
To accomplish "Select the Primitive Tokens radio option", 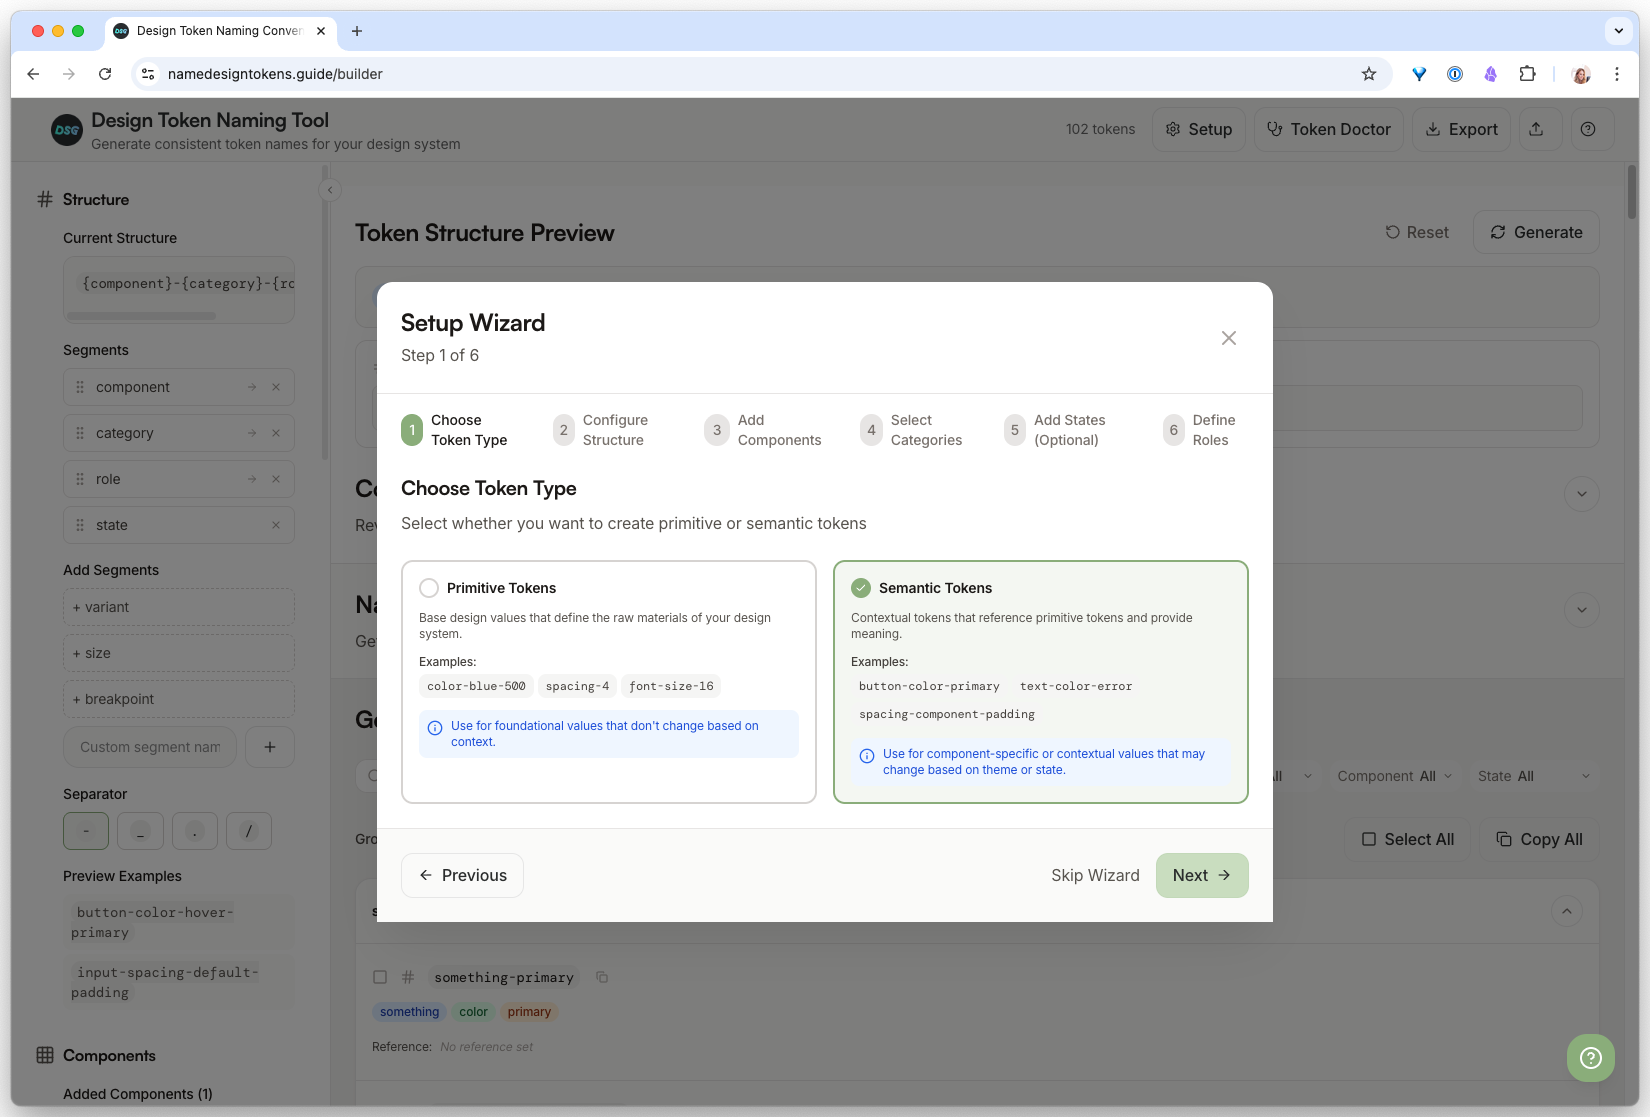I will click(429, 588).
